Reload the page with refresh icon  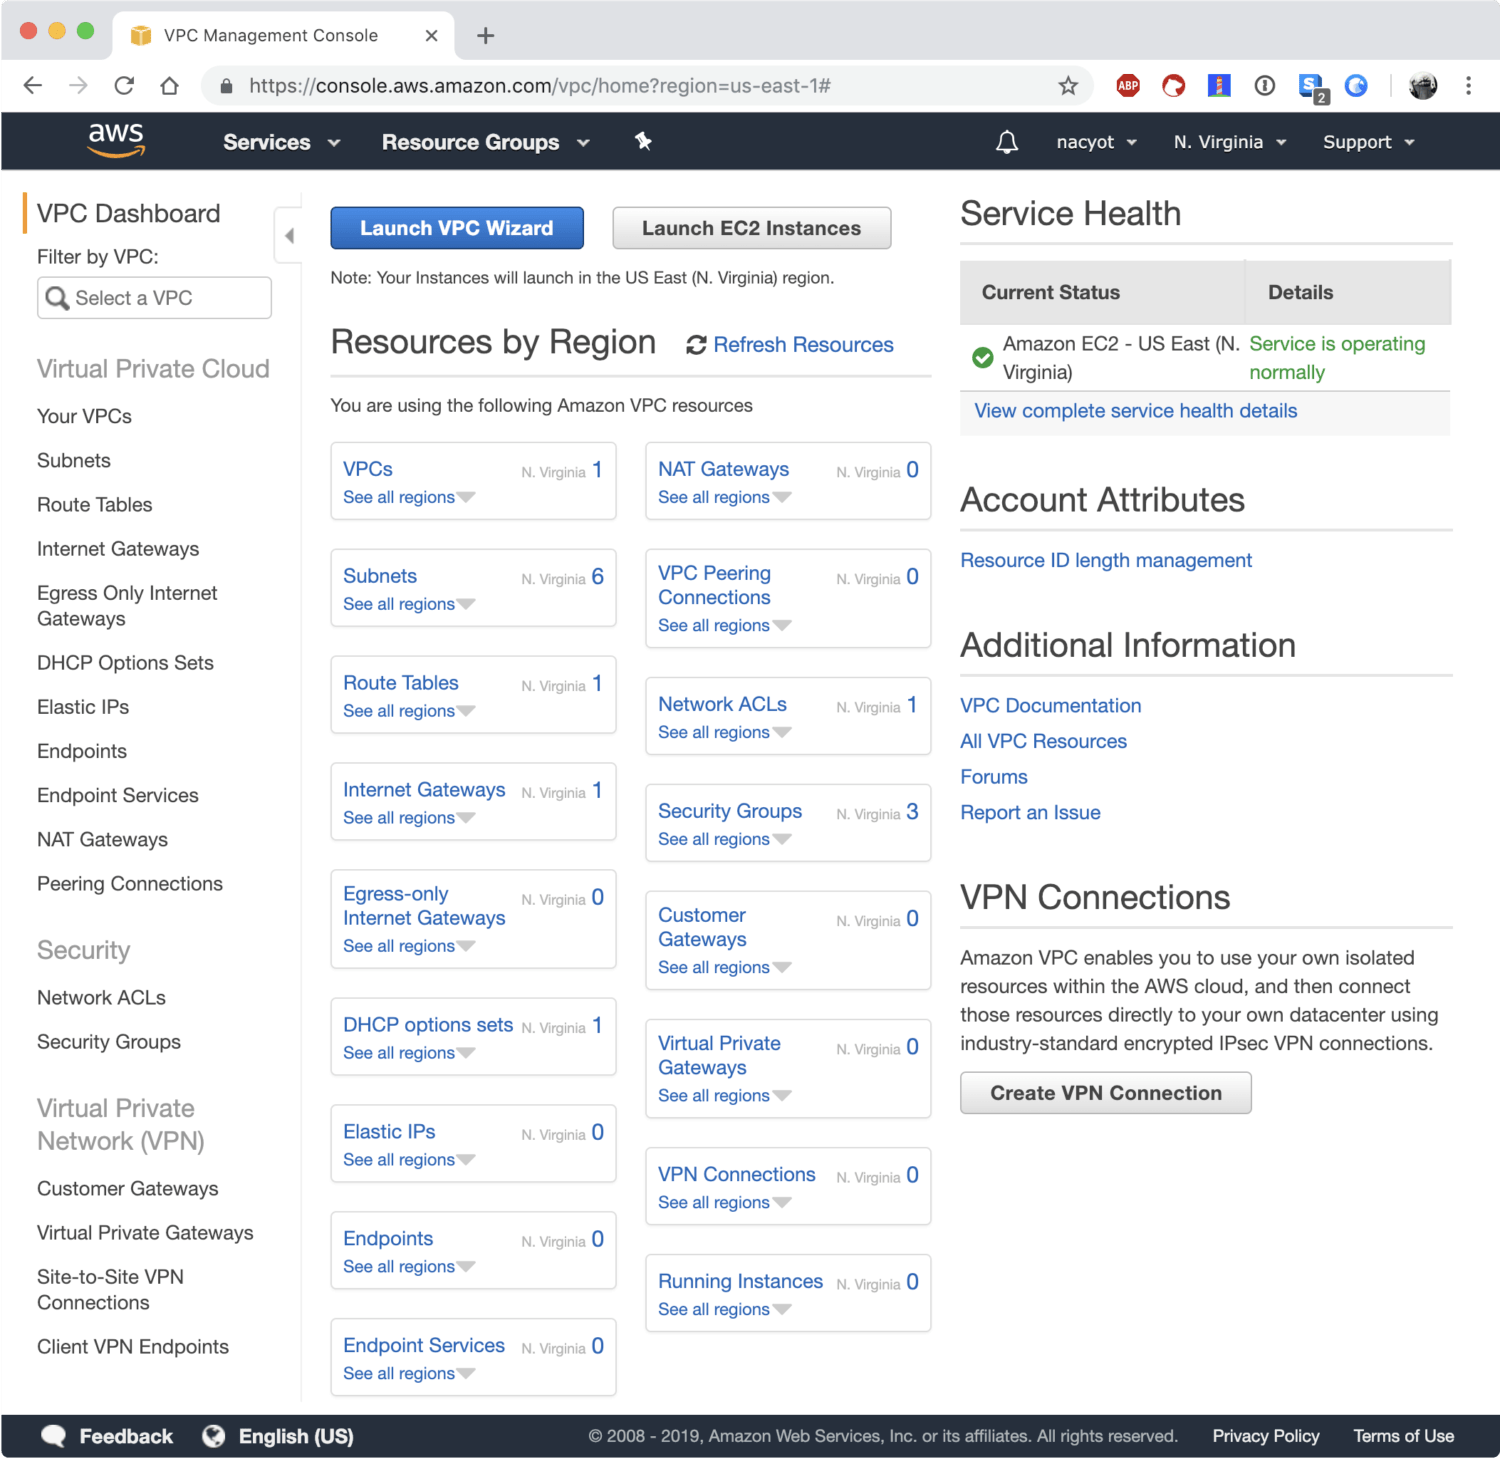coord(124,86)
